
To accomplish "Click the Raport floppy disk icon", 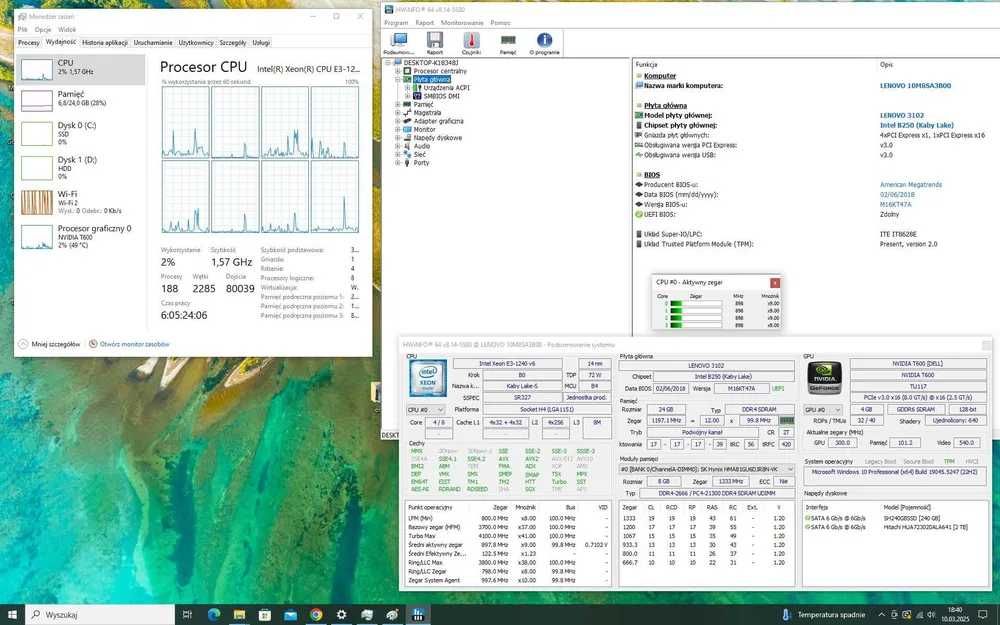I will pyautogui.click(x=435, y=40).
